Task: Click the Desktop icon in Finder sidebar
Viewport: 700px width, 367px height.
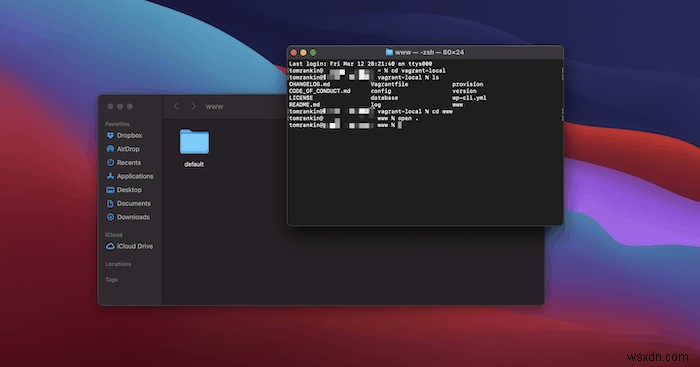Action: coord(110,190)
